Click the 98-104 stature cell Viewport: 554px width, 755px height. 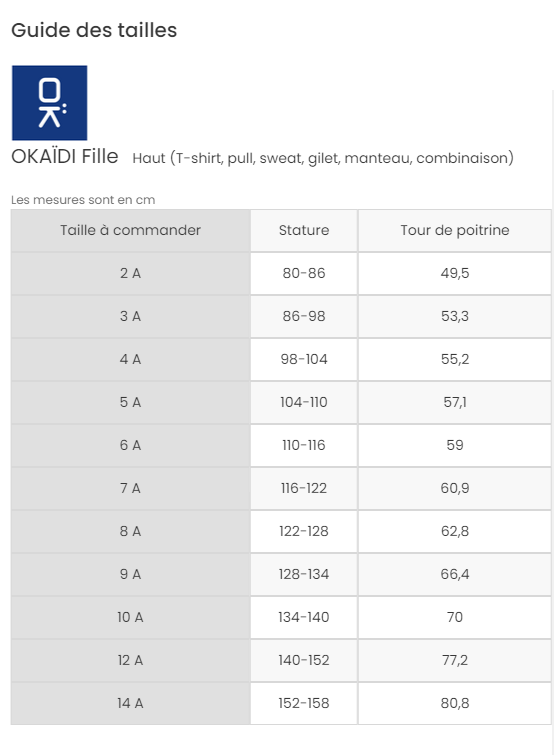304,359
